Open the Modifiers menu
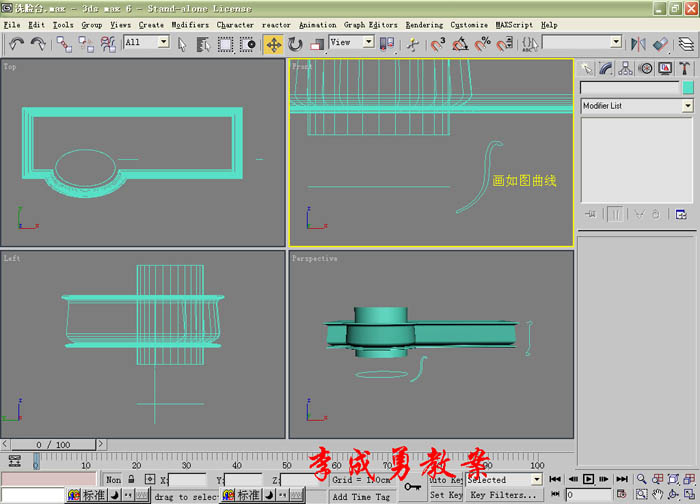The height and width of the screenshot is (504, 700). (190, 25)
